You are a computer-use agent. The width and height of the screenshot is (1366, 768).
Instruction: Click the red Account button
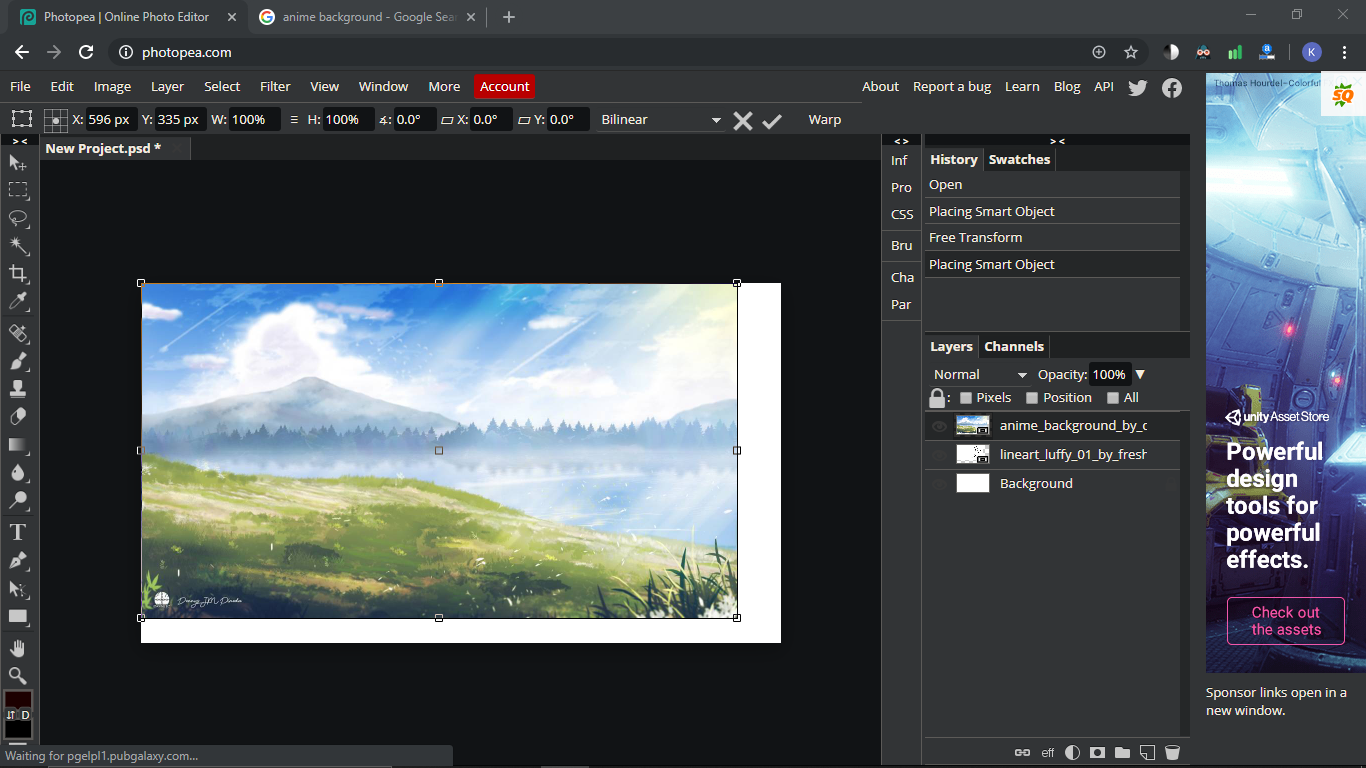point(505,87)
